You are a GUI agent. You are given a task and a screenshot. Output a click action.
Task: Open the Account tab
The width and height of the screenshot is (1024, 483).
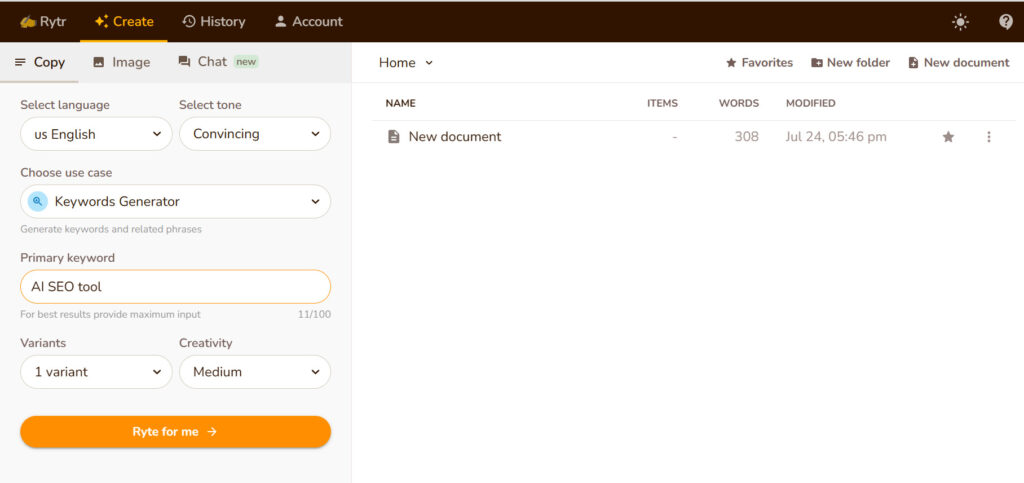(x=309, y=22)
